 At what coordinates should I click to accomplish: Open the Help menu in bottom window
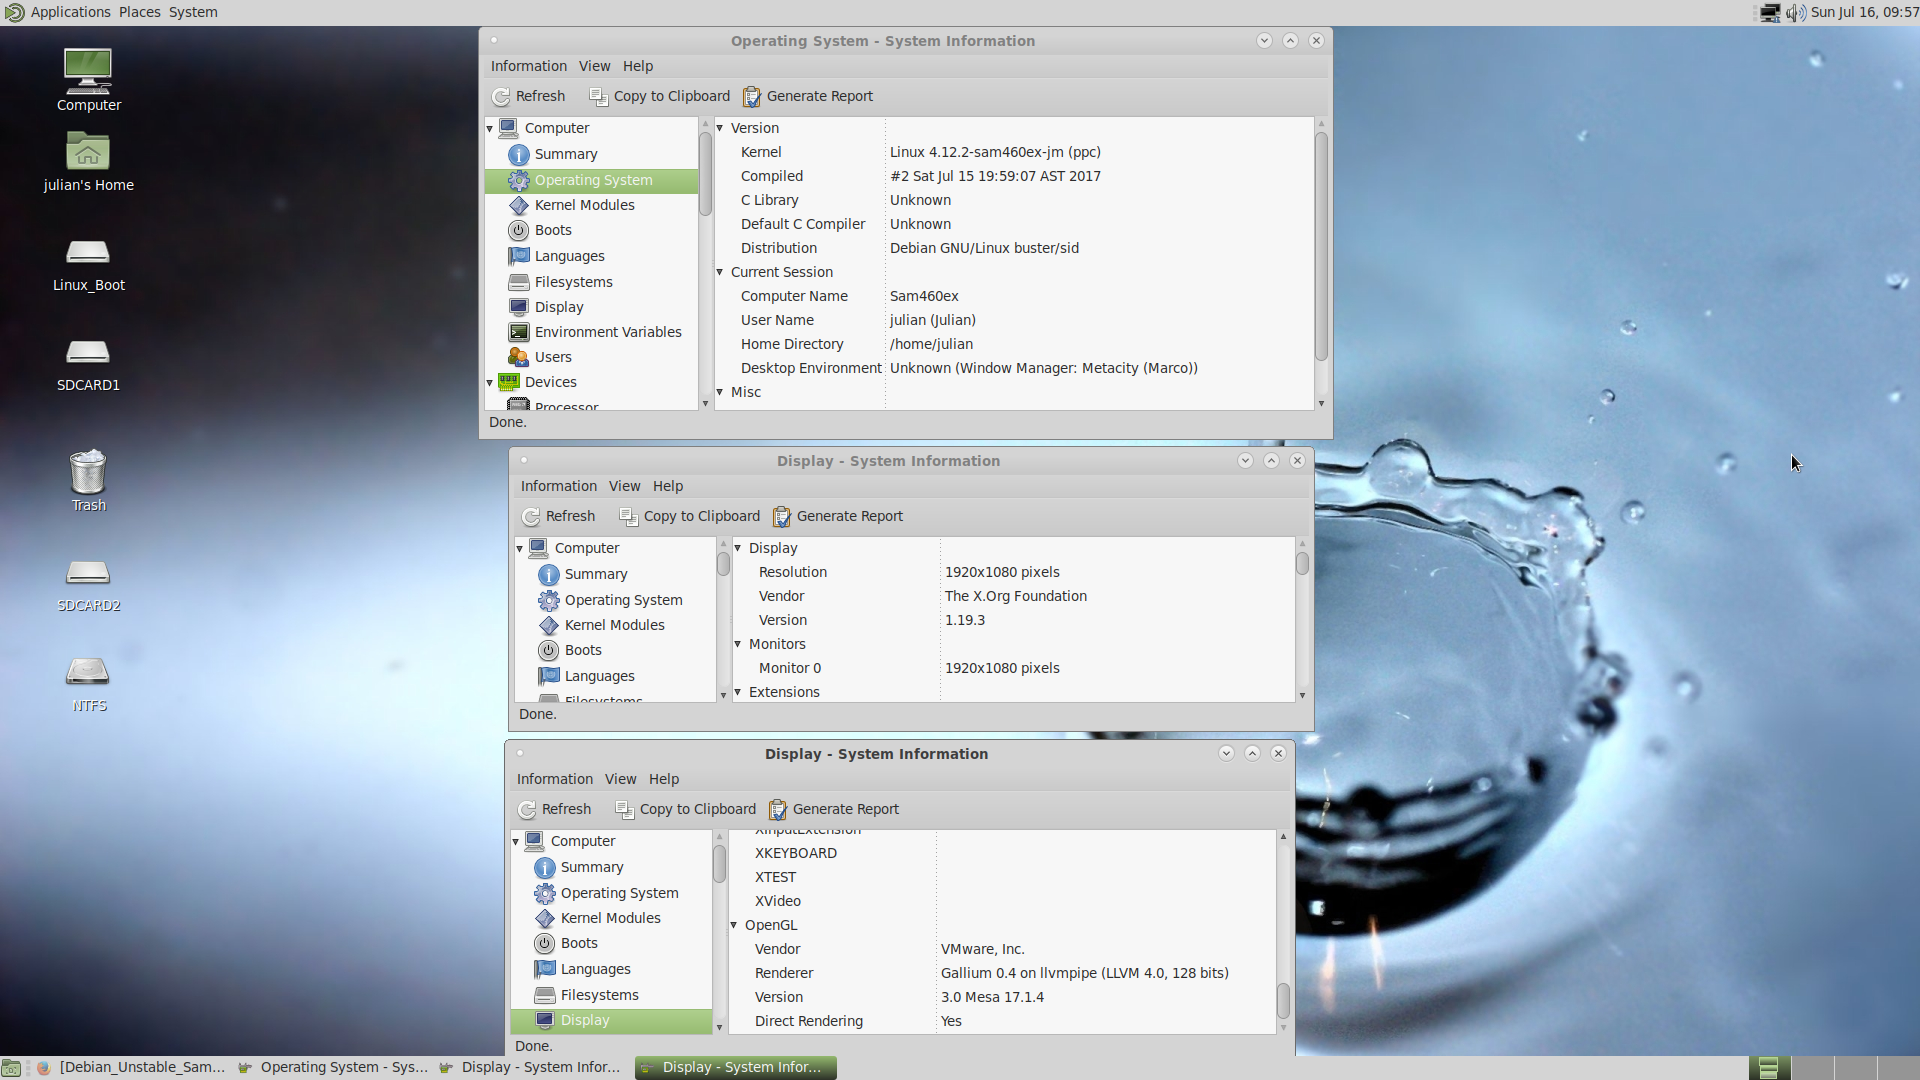[663, 779]
